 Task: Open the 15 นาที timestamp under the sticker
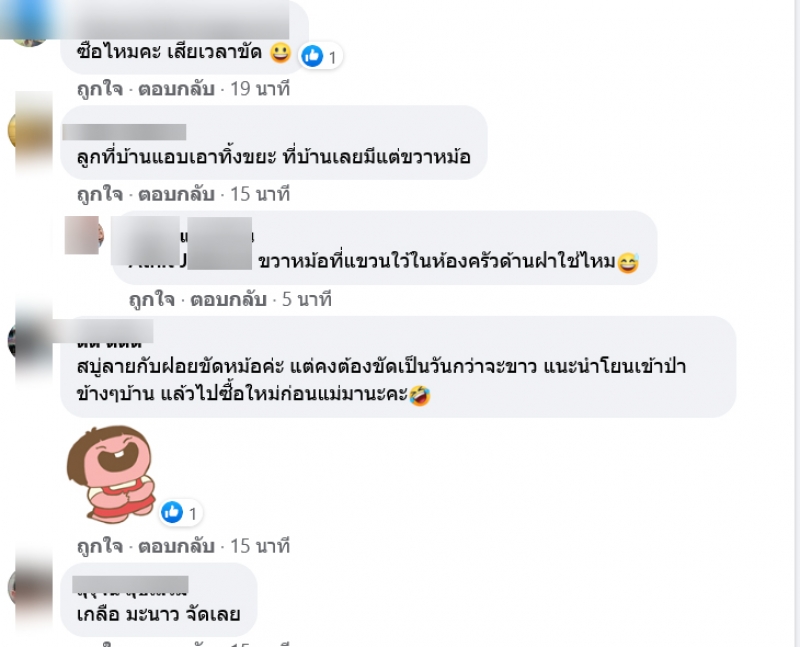click(260, 546)
